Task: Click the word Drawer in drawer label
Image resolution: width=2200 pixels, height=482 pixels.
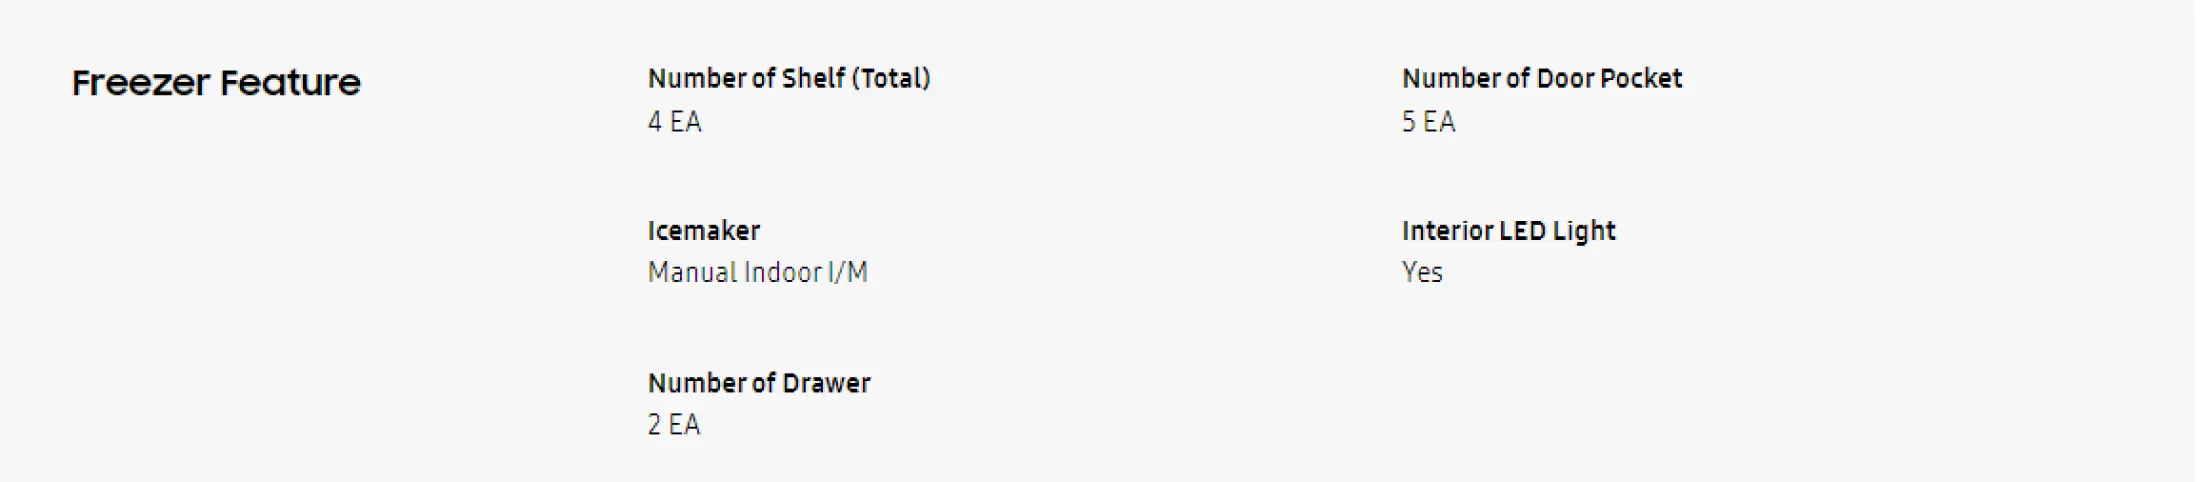Action: (826, 383)
